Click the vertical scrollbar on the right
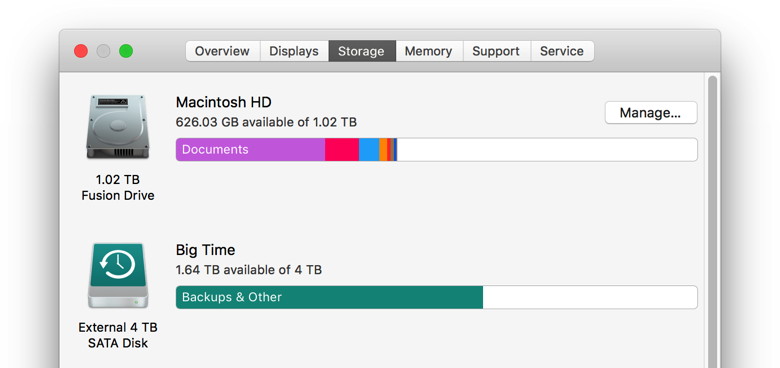The width and height of the screenshot is (780, 368). [x=712, y=221]
